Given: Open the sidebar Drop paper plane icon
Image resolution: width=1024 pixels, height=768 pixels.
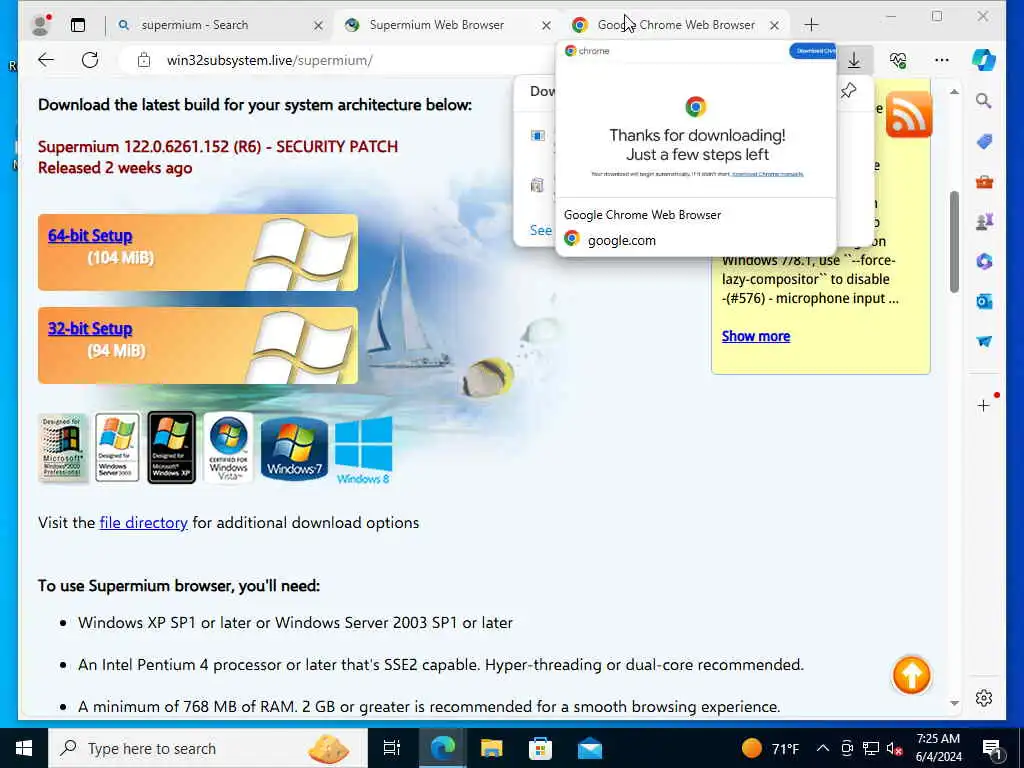Looking at the screenshot, I should tap(984, 341).
